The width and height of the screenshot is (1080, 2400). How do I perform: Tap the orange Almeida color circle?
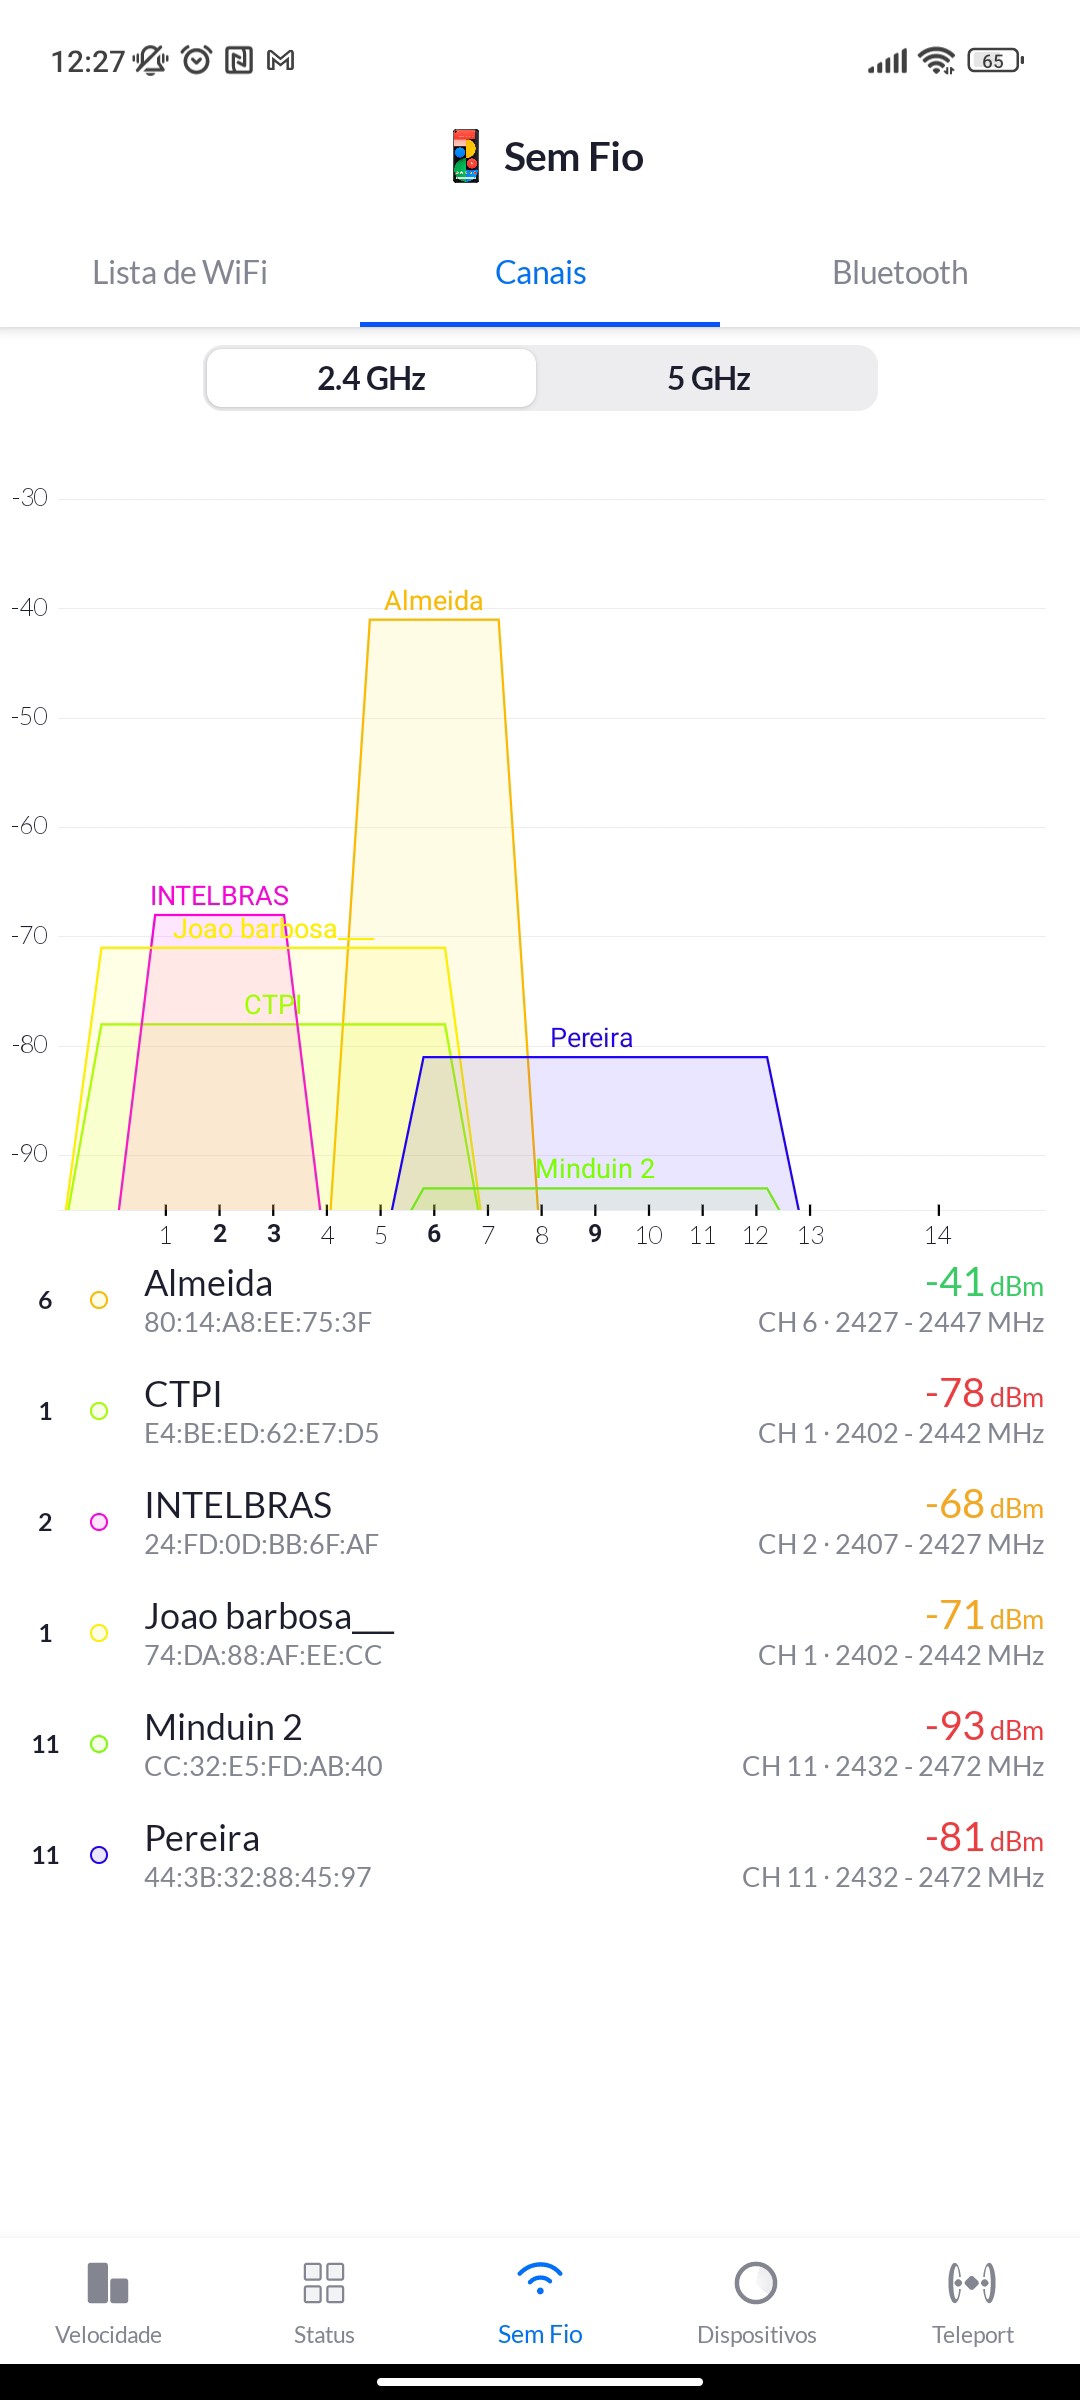coord(99,1300)
